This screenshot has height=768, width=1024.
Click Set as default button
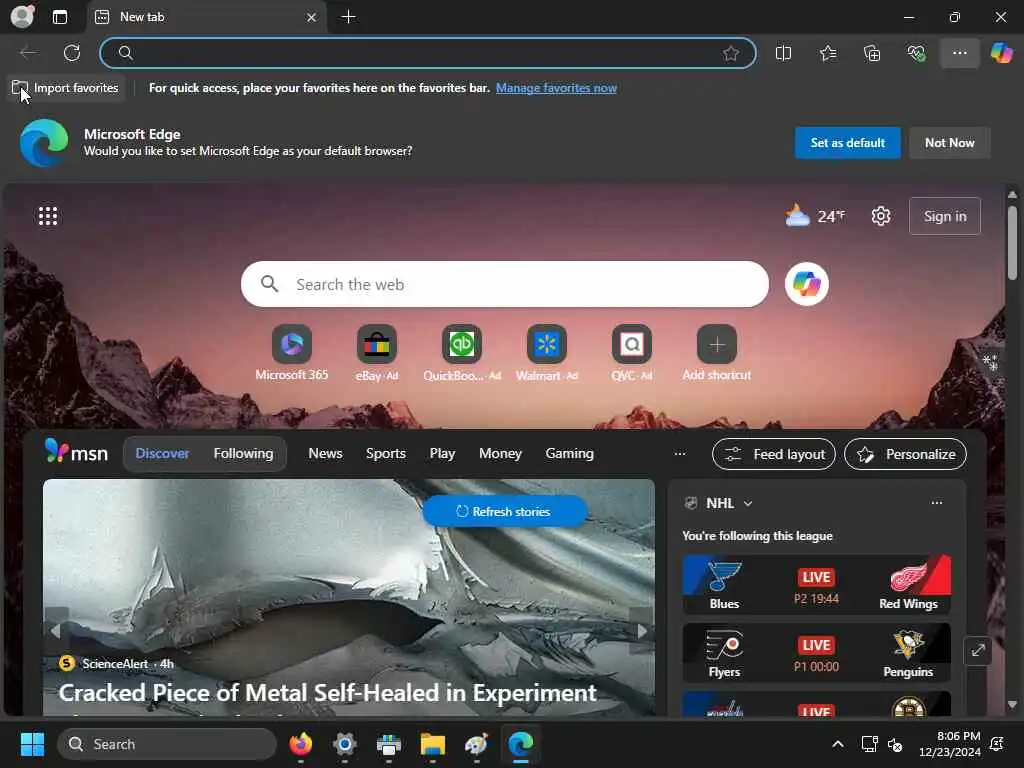pos(847,142)
